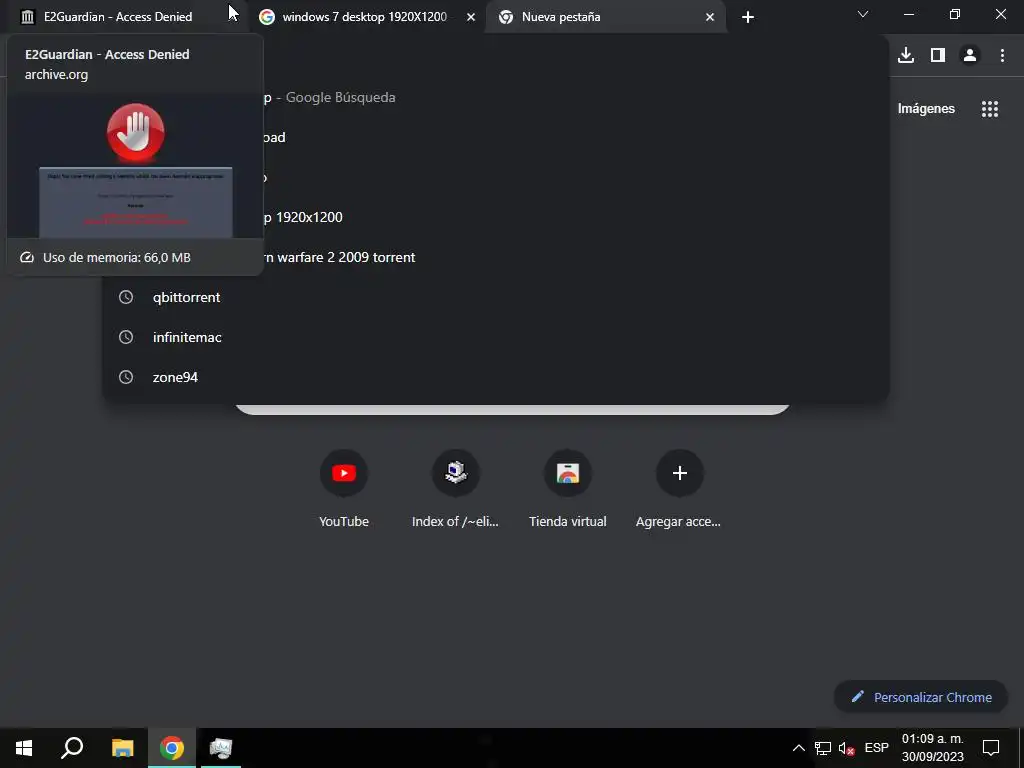This screenshot has height=768, width=1024.
Task: Open the 'Index of /~eli...' shortcut
Action: 456,489
